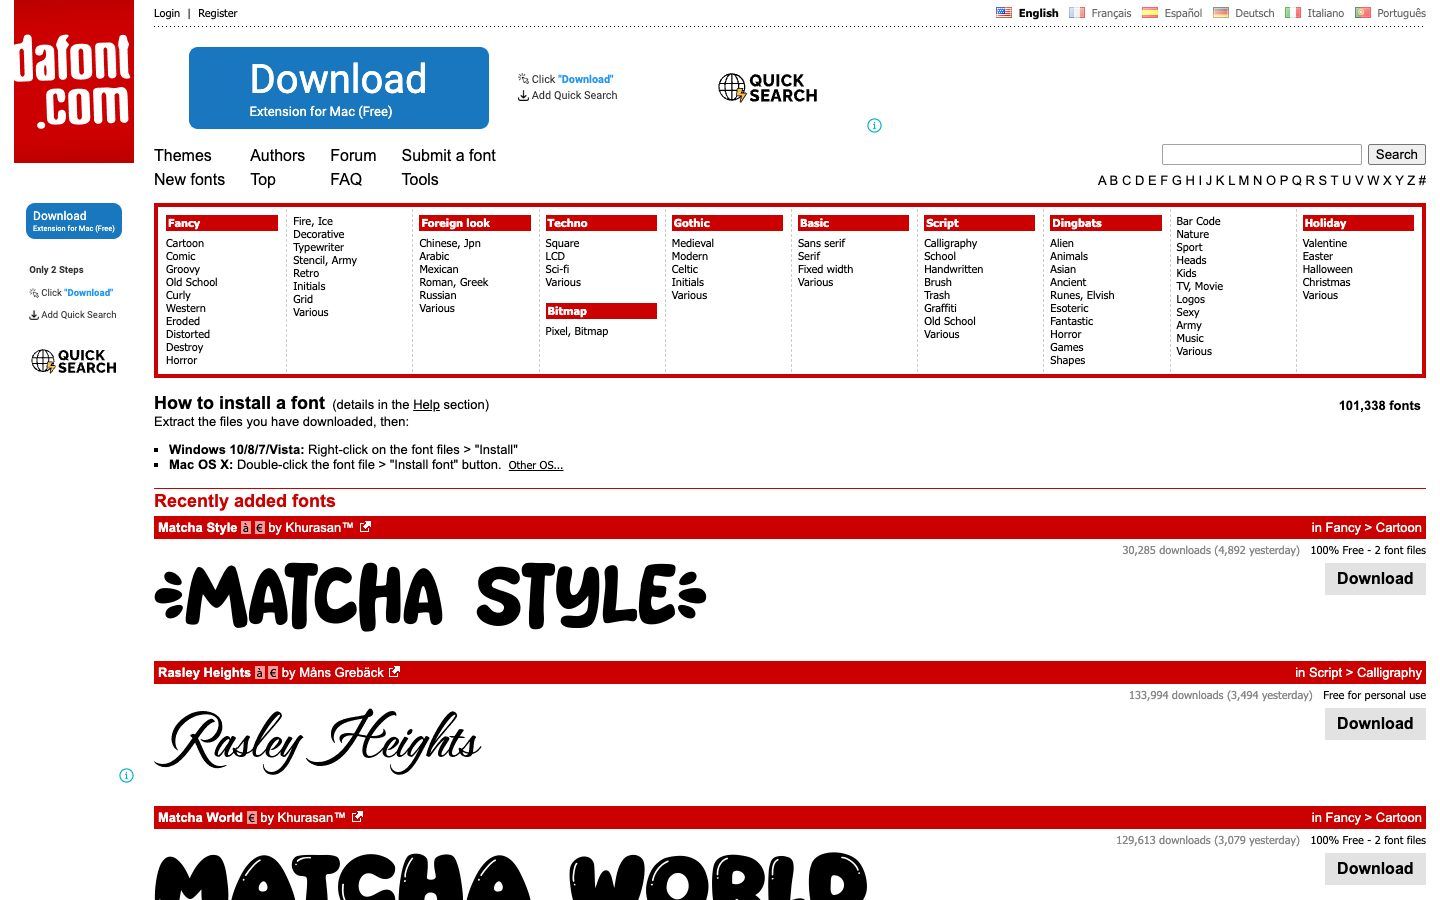Click the accents icon next to Matcha Style

coord(246,528)
